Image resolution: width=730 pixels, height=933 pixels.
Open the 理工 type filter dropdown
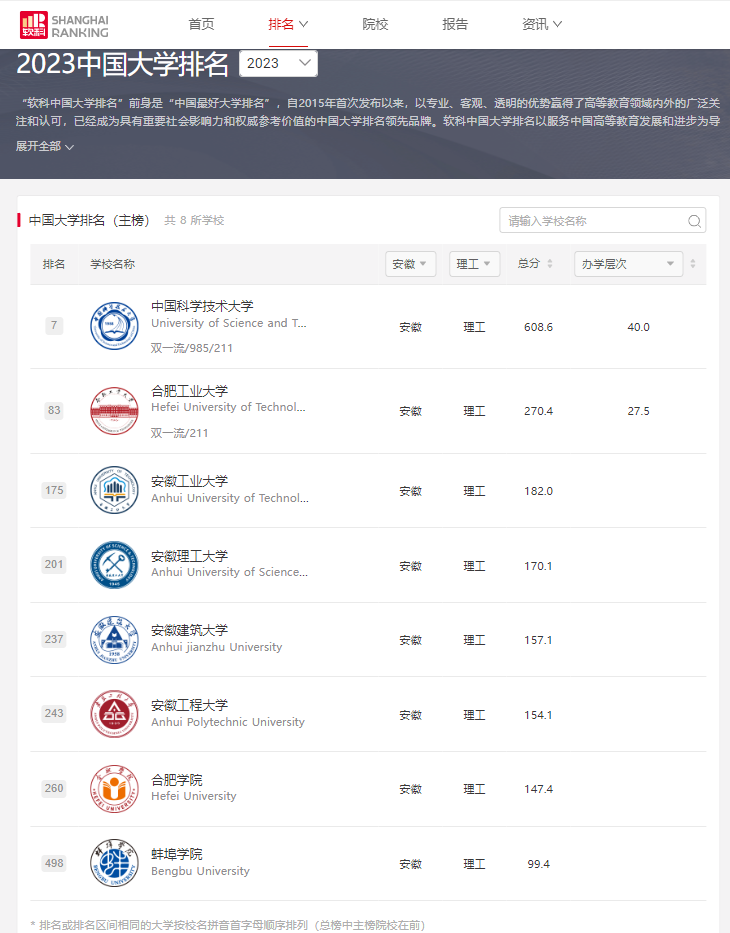474,264
